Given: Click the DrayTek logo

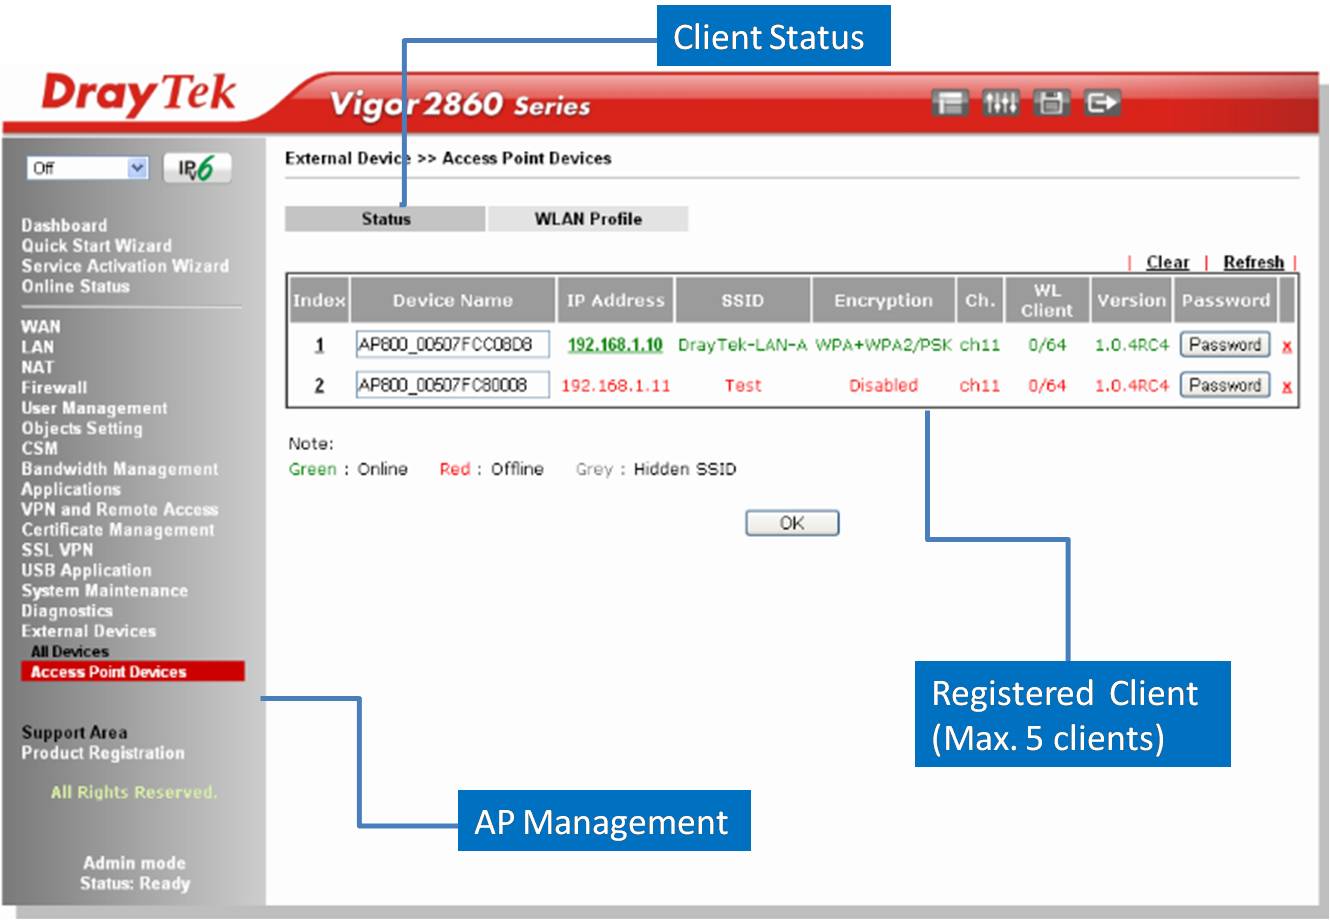Looking at the screenshot, I should point(138,95).
